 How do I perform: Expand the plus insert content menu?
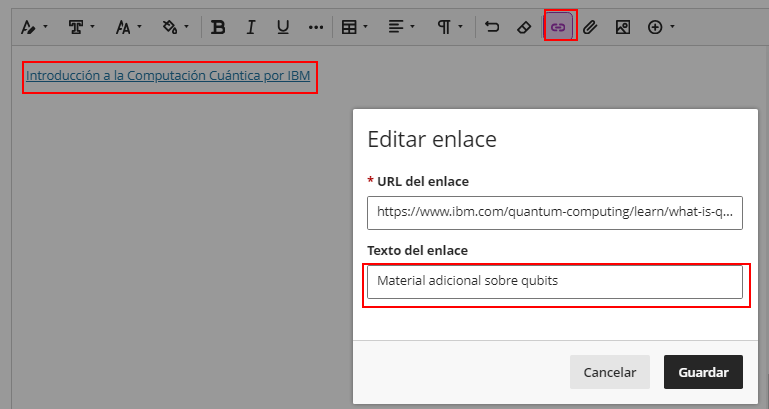[661, 27]
